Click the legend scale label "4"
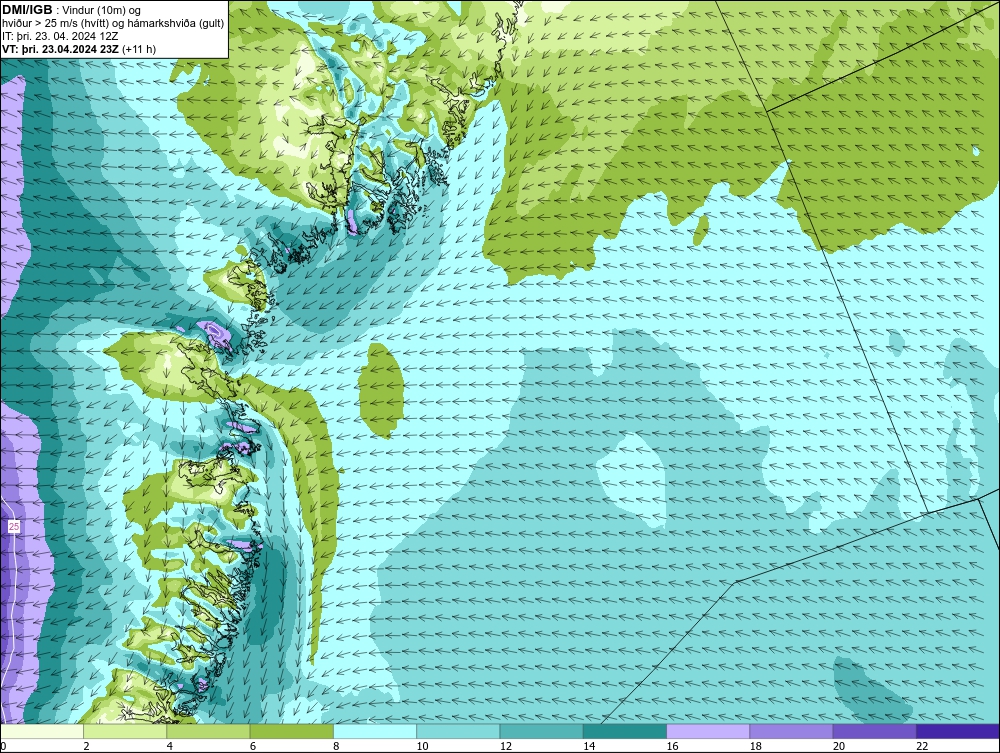The width and height of the screenshot is (1000, 753). pyautogui.click(x=170, y=746)
